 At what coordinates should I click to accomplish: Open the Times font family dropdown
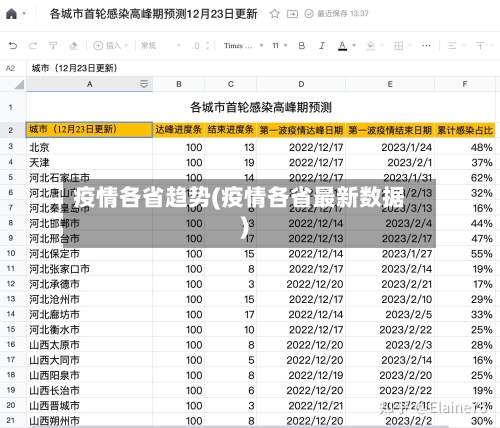(244, 45)
